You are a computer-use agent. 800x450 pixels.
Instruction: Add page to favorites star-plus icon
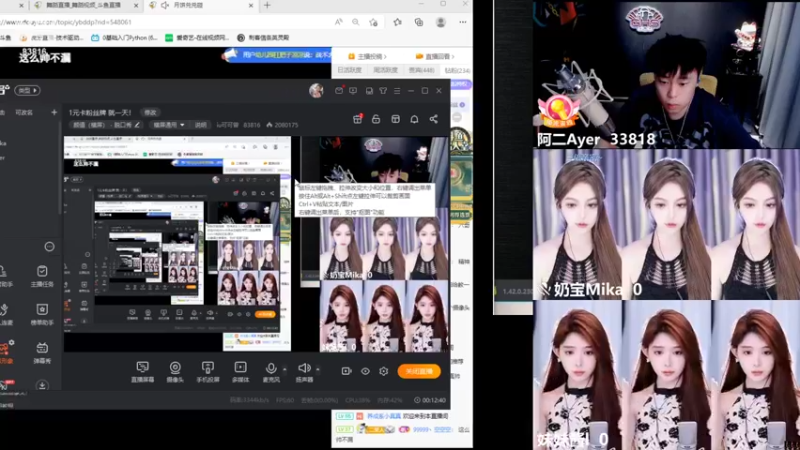click(x=373, y=22)
